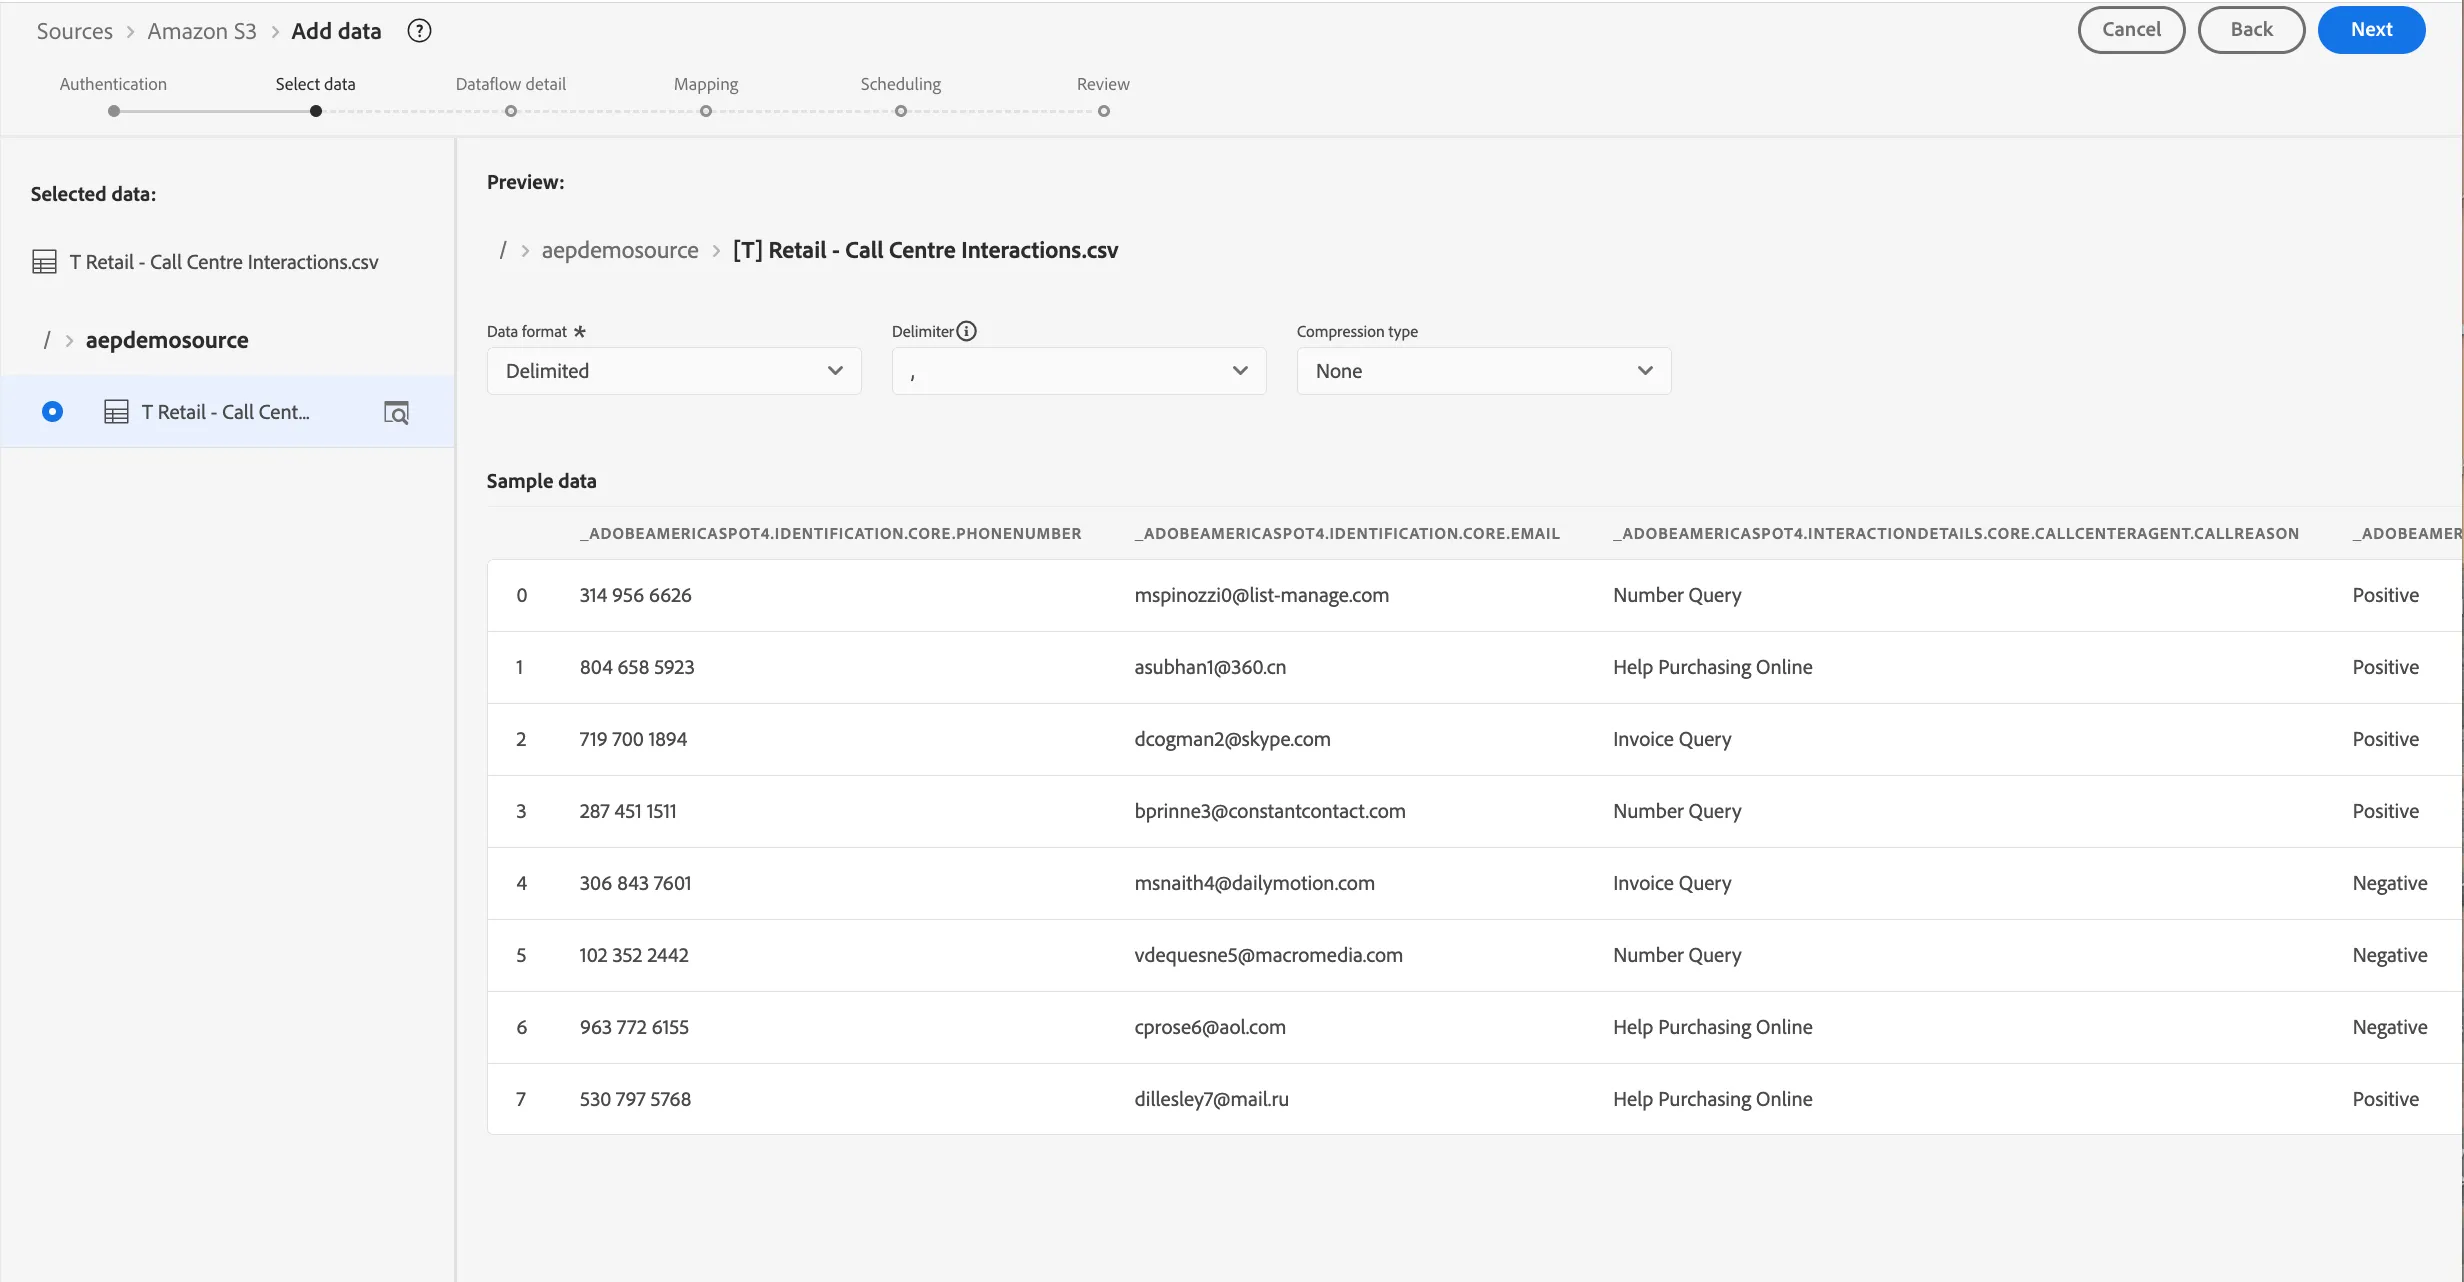Click the Back button
Image resolution: width=2464 pixels, height=1282 pixels.
point(2251,30)
